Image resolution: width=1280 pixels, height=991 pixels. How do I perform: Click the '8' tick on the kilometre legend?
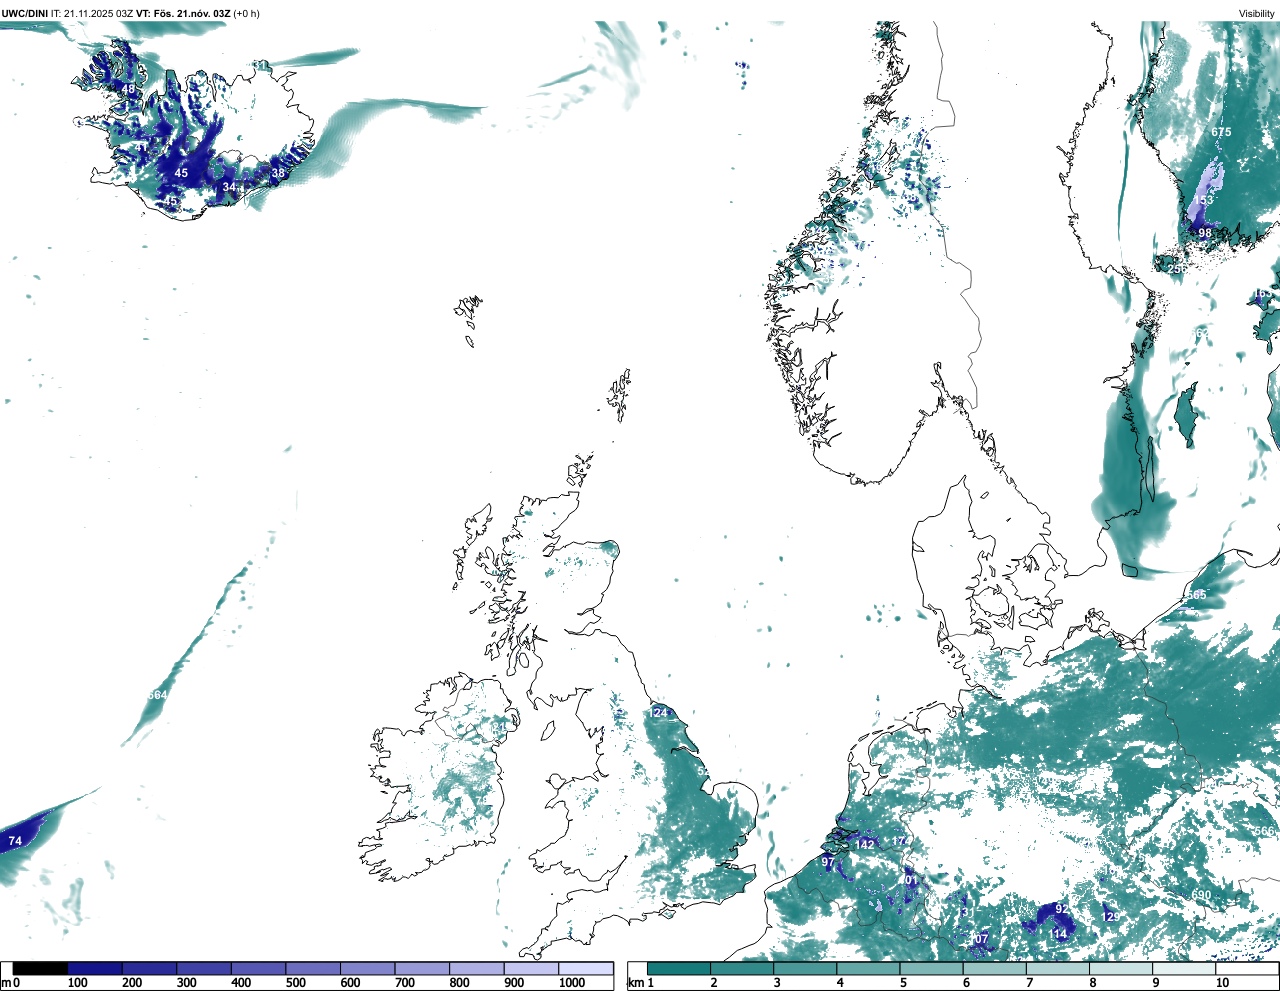tap(1093, 983)
